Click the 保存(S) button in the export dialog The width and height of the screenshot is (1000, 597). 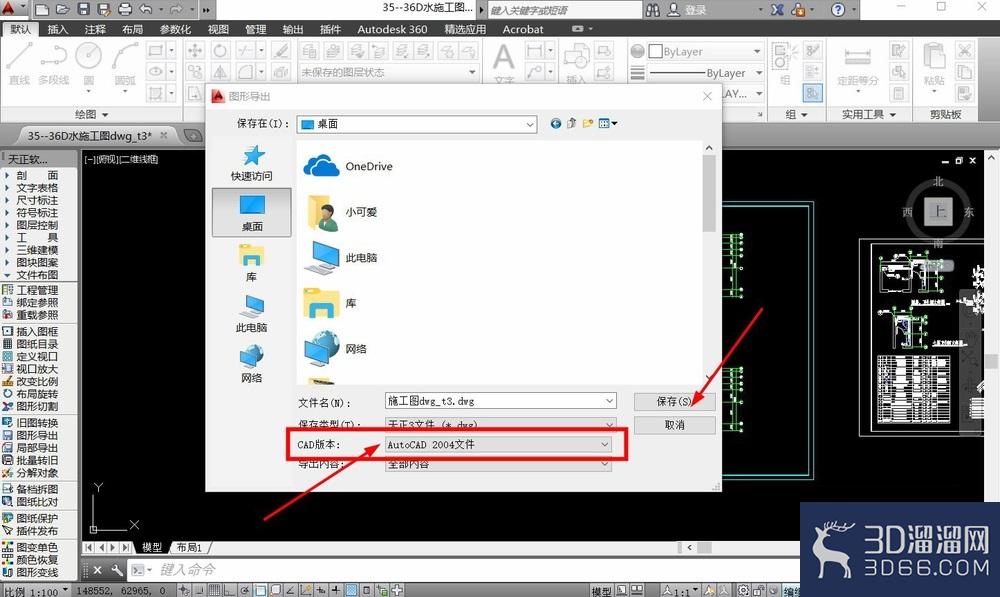(x=674, y=401)
